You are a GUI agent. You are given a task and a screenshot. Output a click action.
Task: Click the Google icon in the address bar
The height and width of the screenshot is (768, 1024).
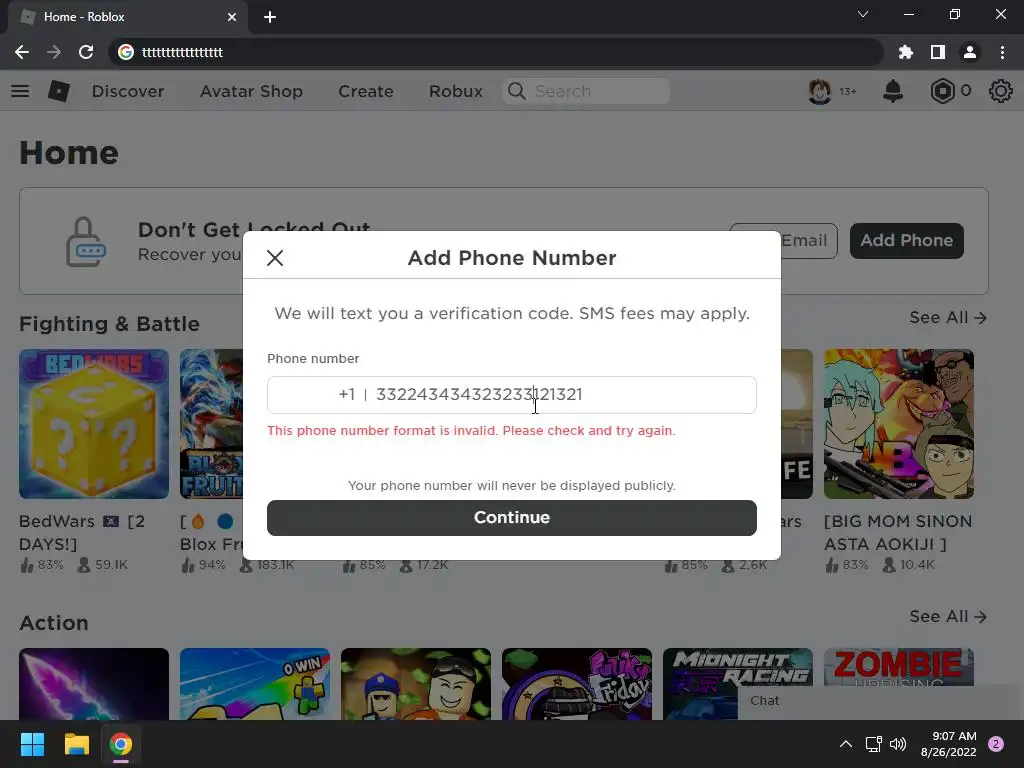[x=126, y=52]
